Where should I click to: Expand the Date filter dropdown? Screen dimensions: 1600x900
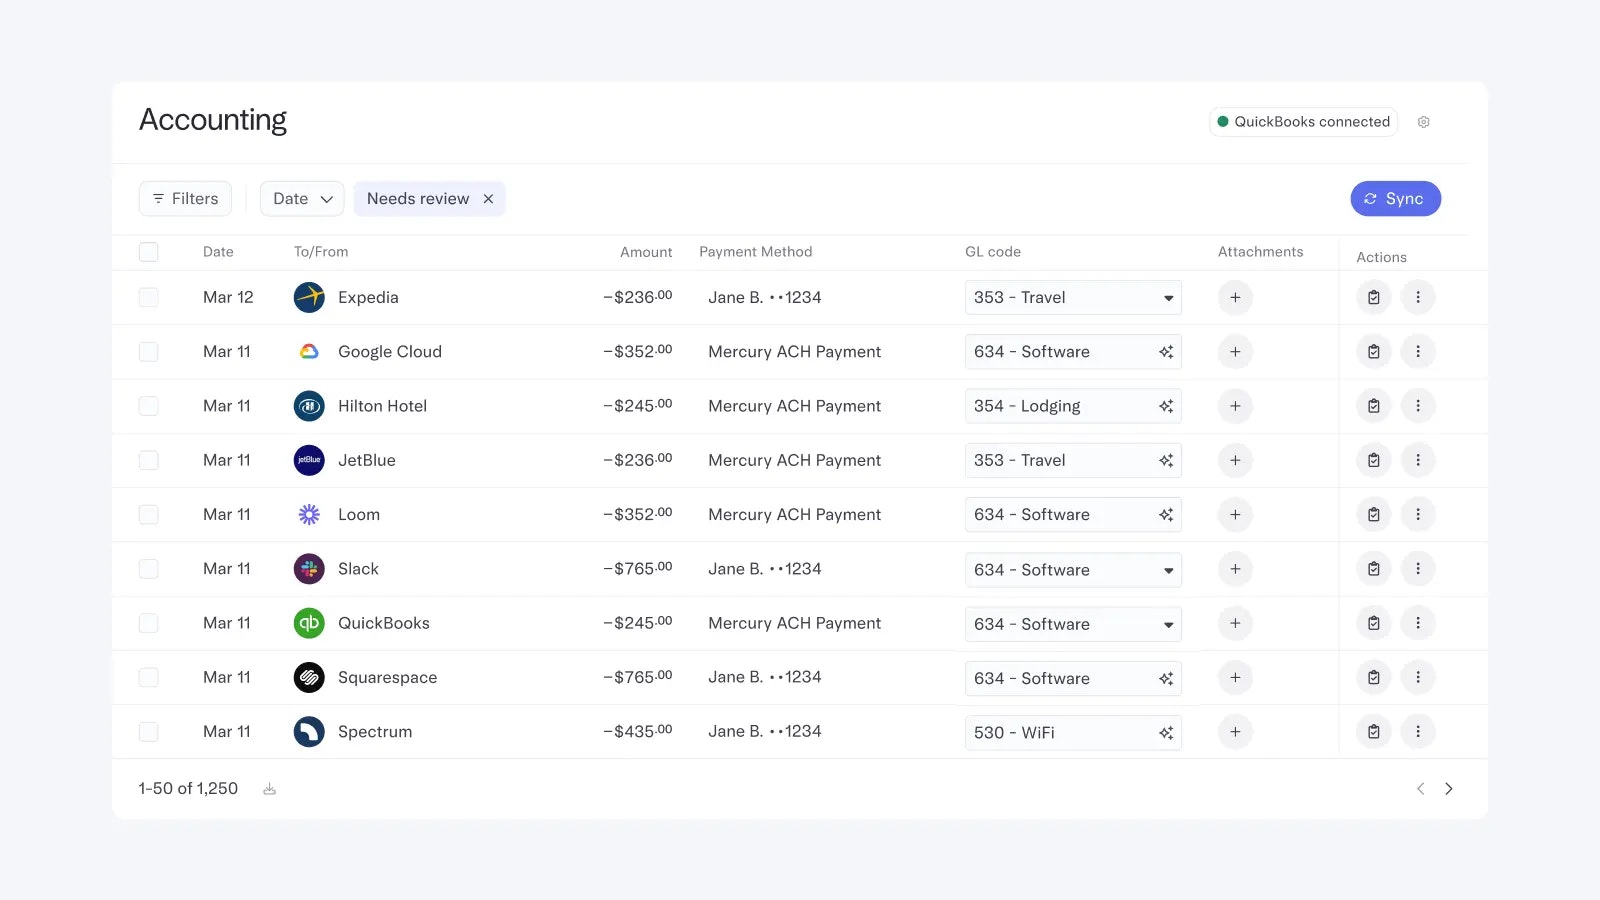(x=302, y=199)
